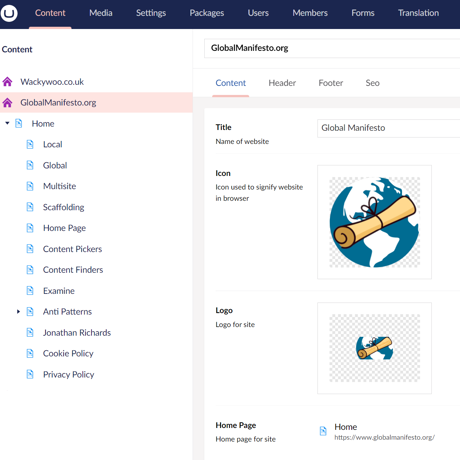Image resolution: width=460 pixels, height=460 pixels.
Task: Click the GlobalManifesto.org node name field
Action: (332, 48)
